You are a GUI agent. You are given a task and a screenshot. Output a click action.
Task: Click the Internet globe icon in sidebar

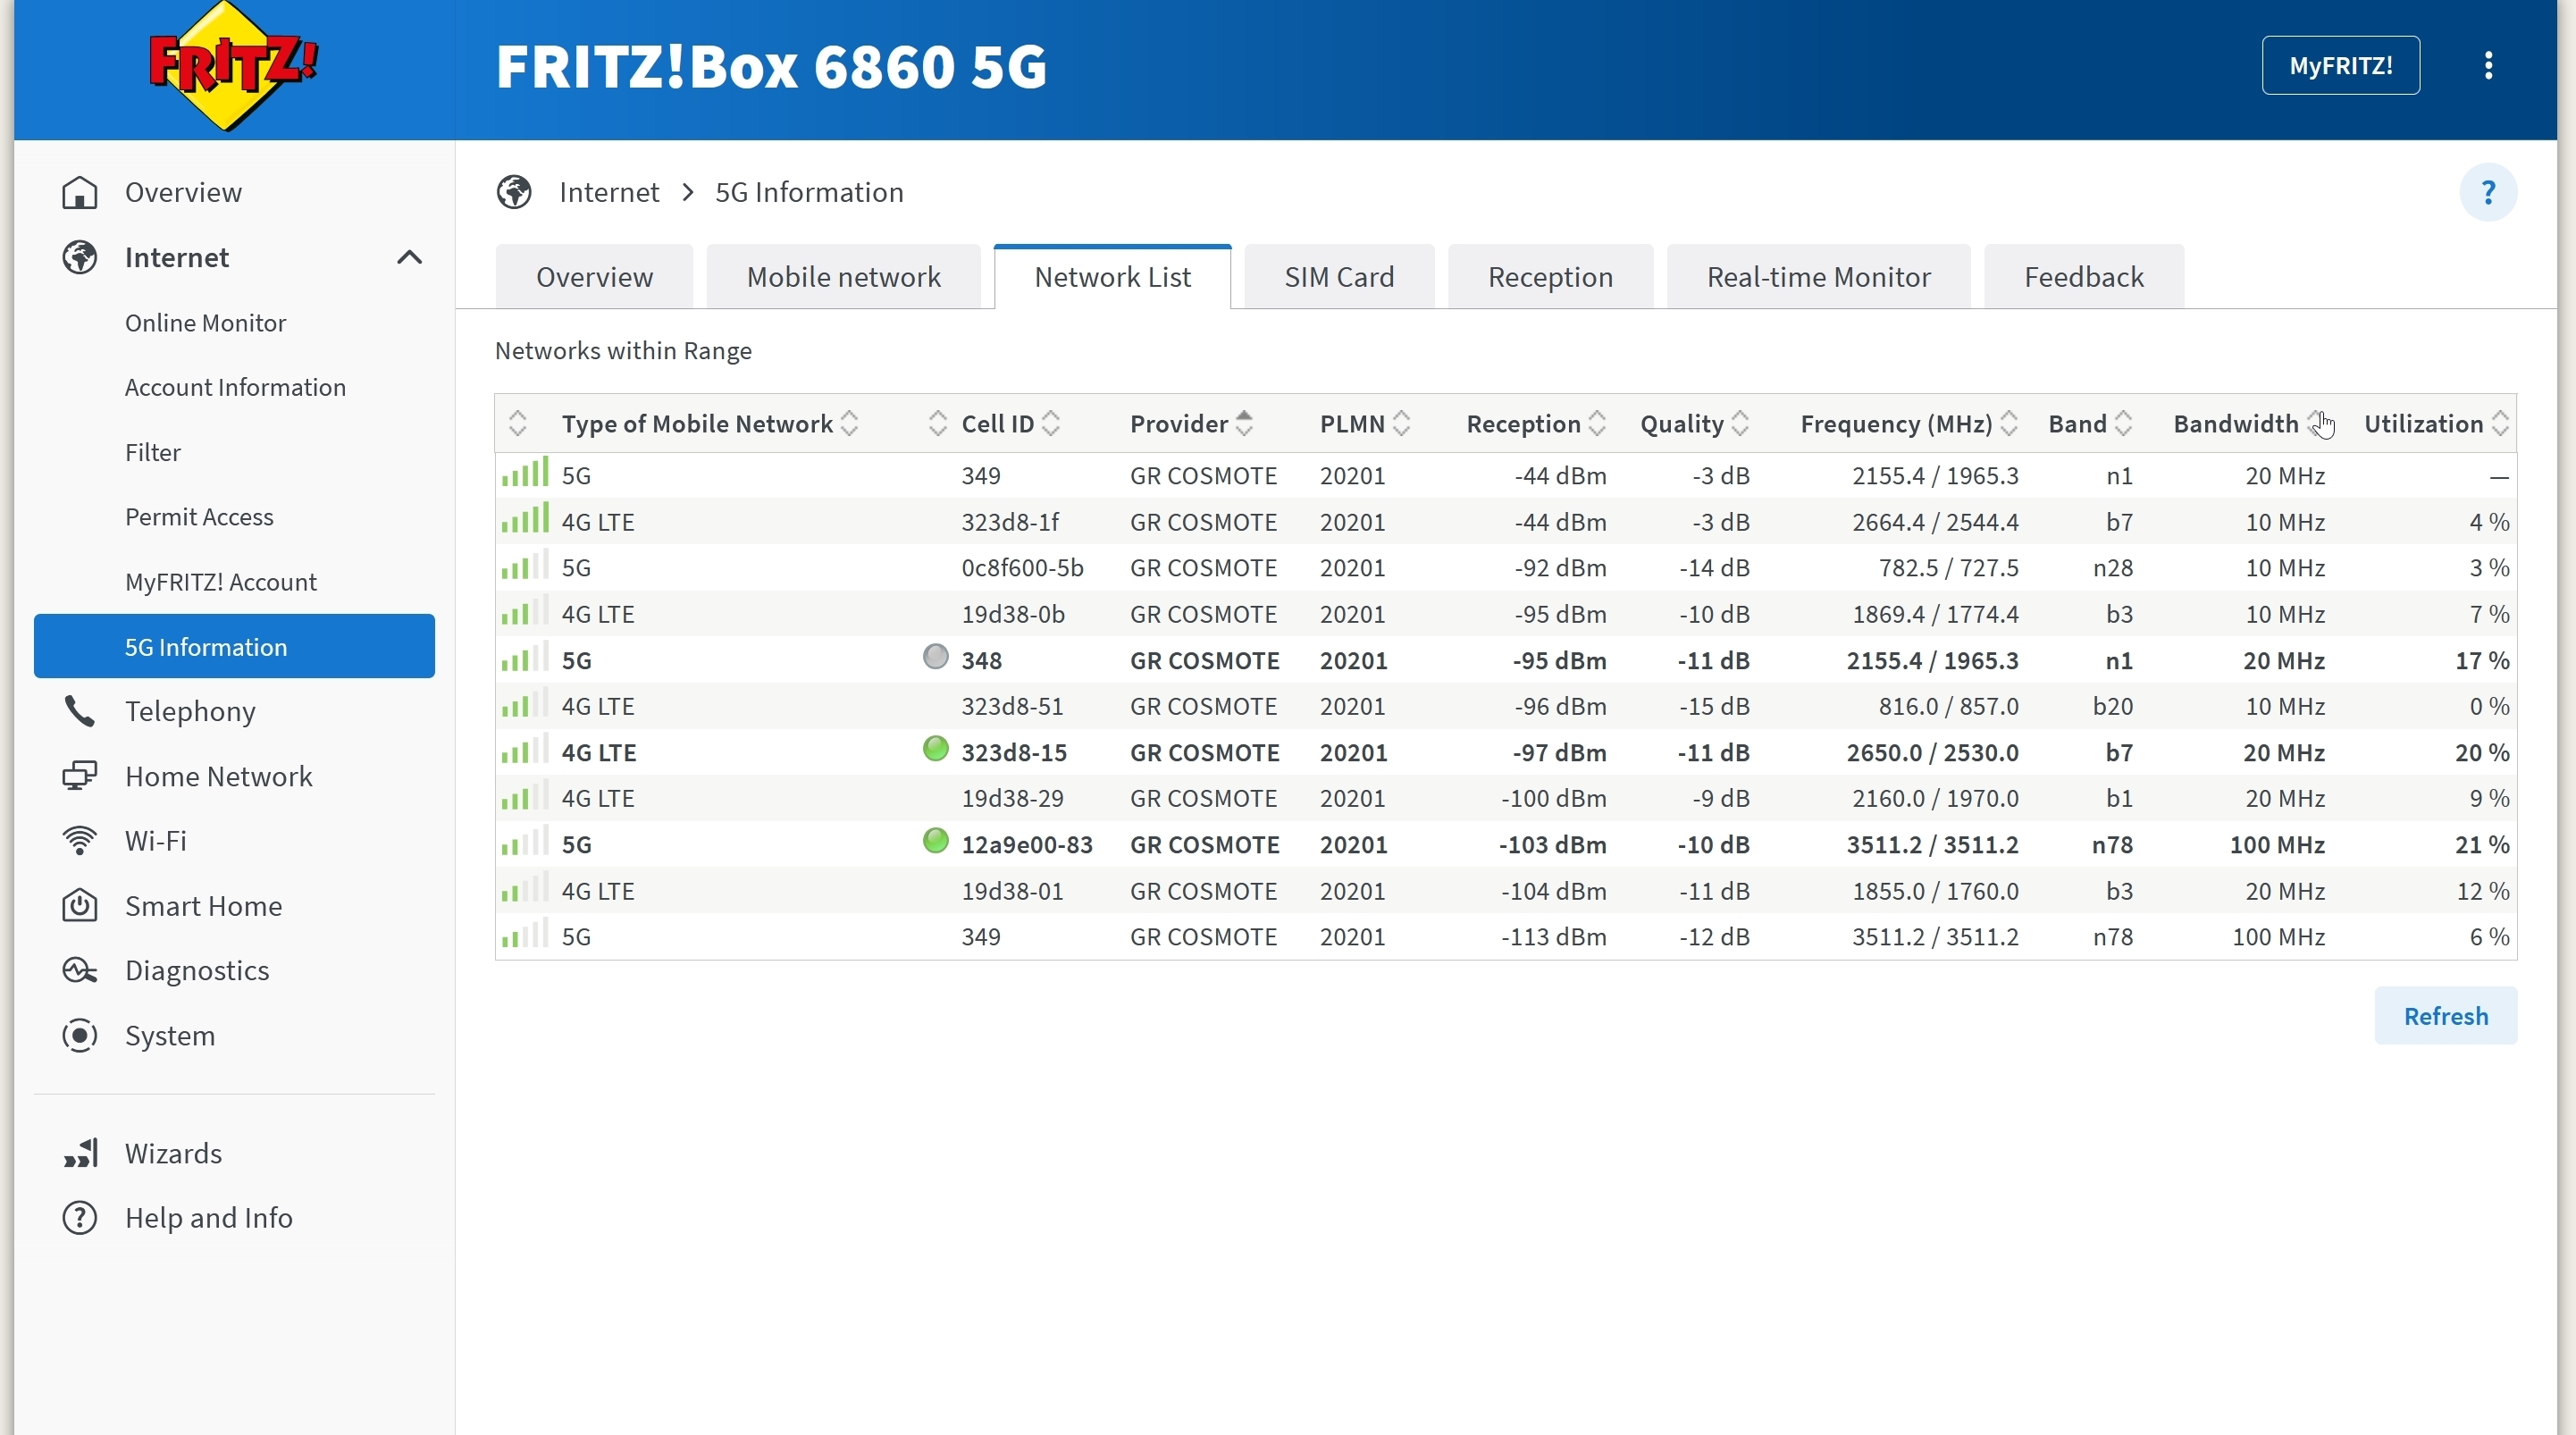pyautogui.click(x=80, y=257)
